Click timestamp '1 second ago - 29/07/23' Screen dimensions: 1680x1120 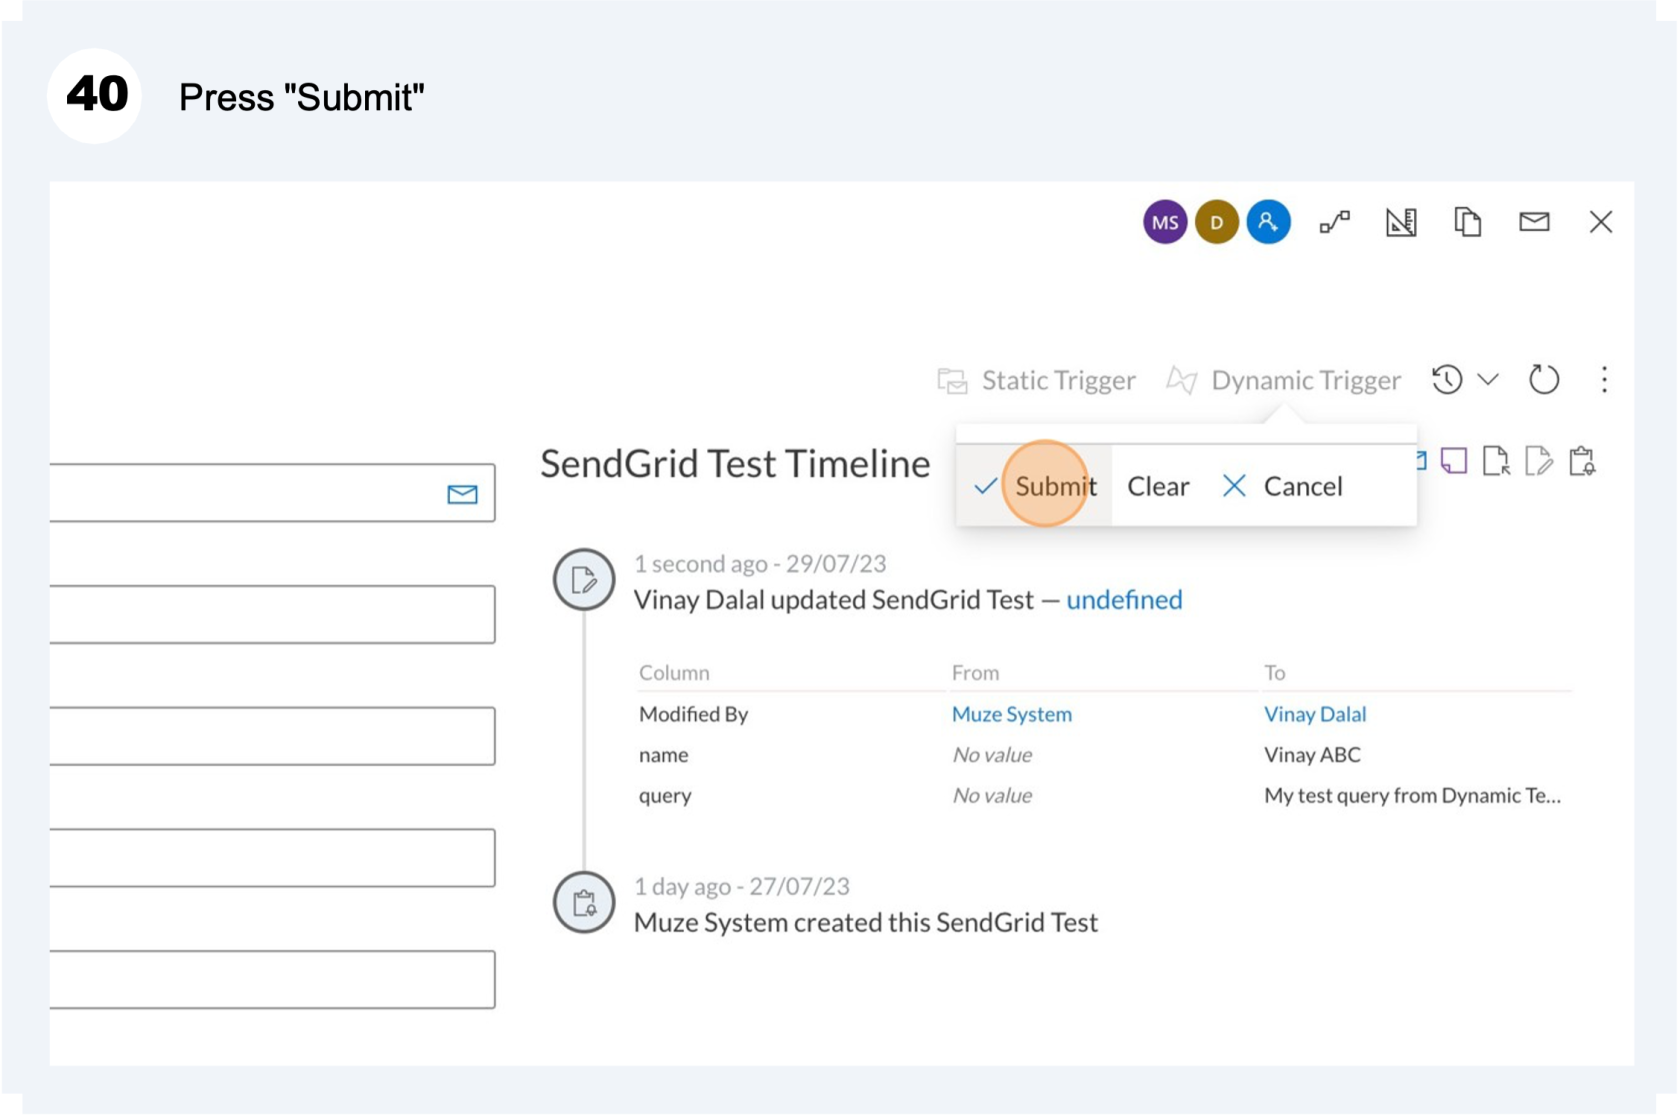point(760,564)
